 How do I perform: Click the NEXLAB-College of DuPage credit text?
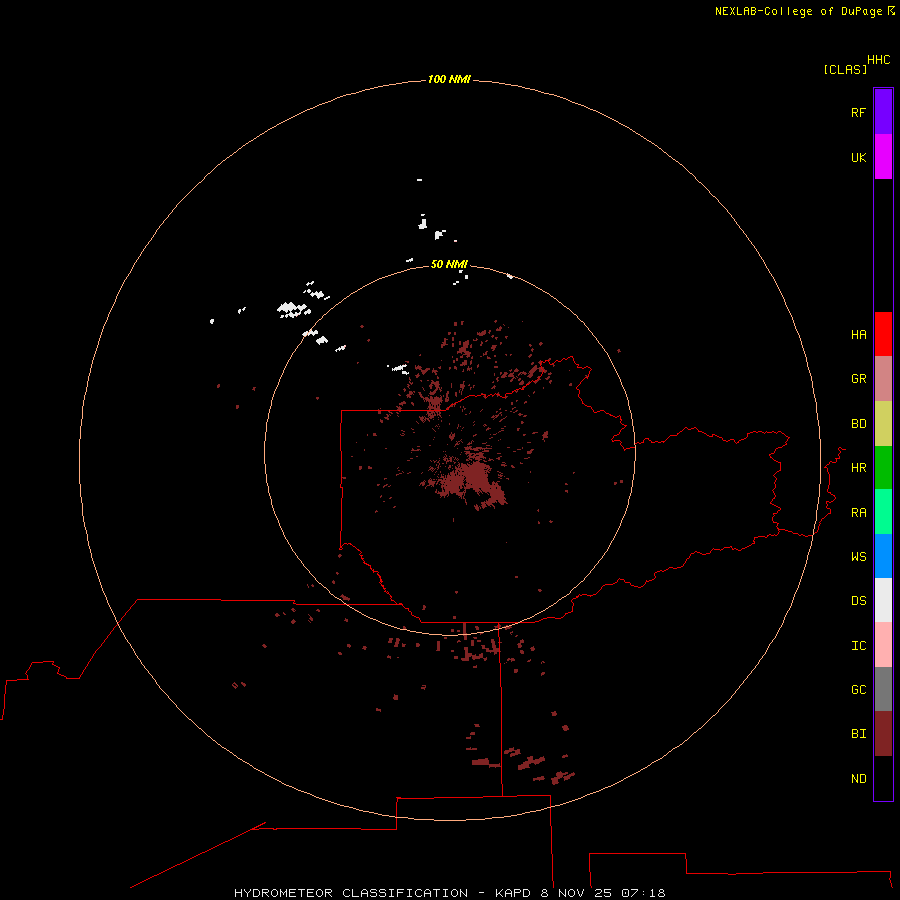point(798,11)
